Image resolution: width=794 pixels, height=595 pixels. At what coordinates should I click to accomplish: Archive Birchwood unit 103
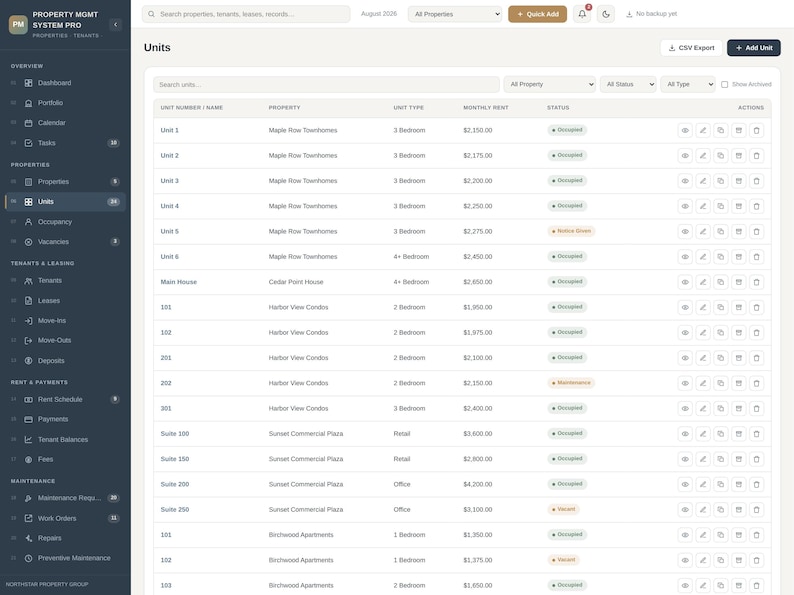click(x=739, y=586)
